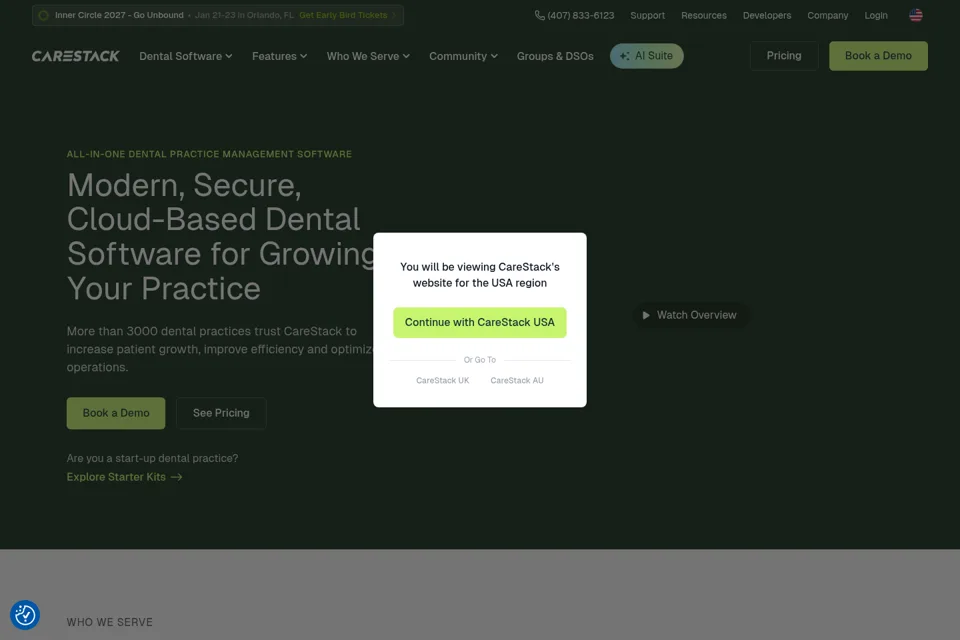Call (407) 833-6123 phone link
The width and height of the screenshot is (960, 640).
coord(574,15)
